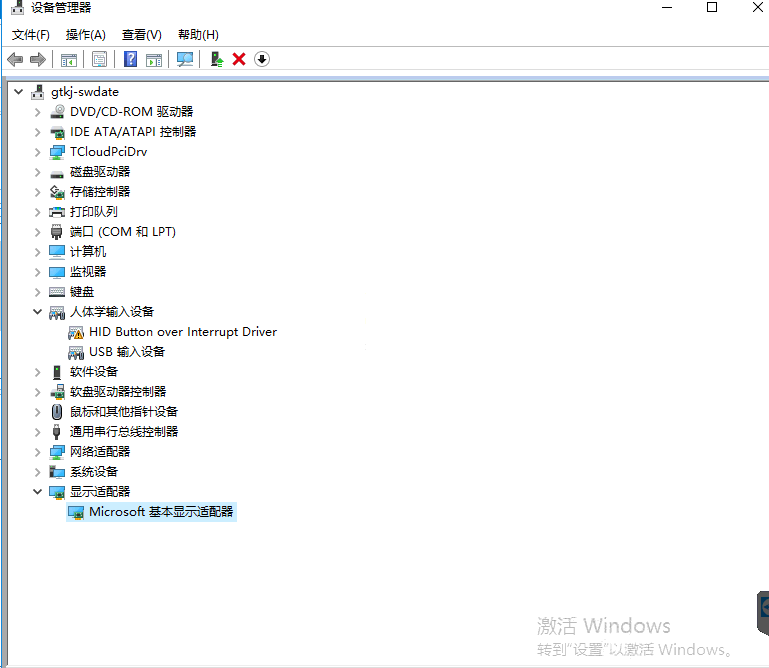Expand the 键盘 category
This screenshot has width=769, height=668.
tap(37, 292)
